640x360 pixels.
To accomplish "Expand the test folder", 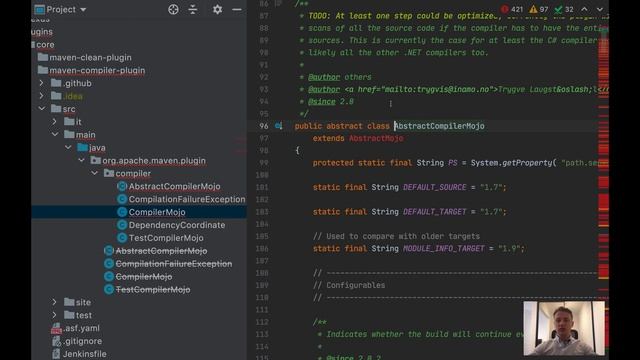I will pos(54,315).
